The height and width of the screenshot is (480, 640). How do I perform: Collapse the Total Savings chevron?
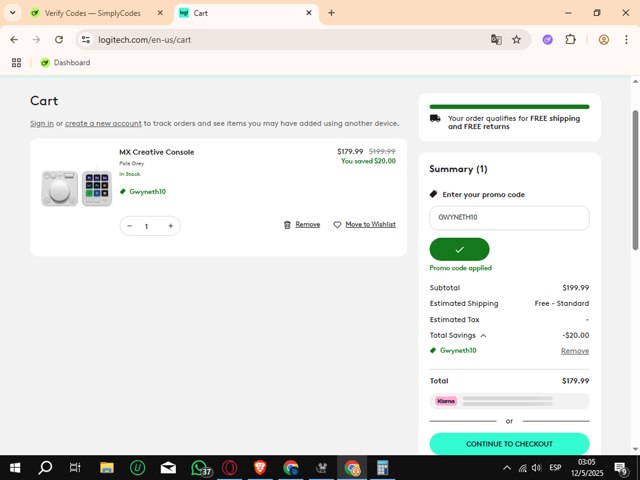pyautogui.click(x=483, y=336)
